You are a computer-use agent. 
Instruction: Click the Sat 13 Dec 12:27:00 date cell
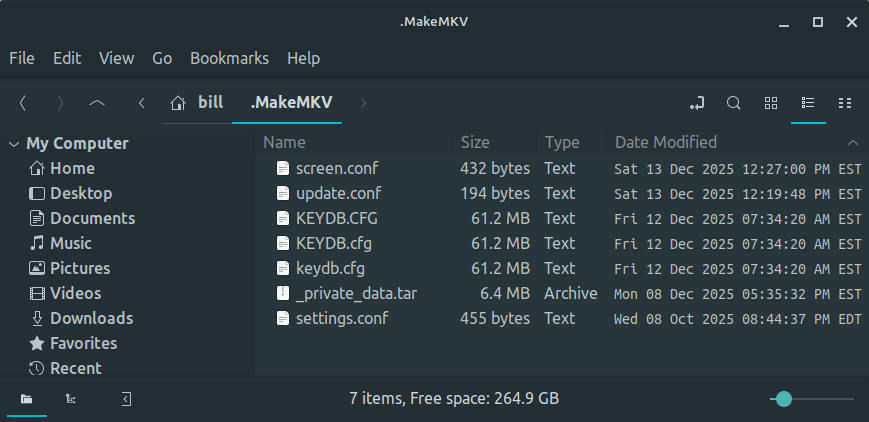(x=738, y=169)
